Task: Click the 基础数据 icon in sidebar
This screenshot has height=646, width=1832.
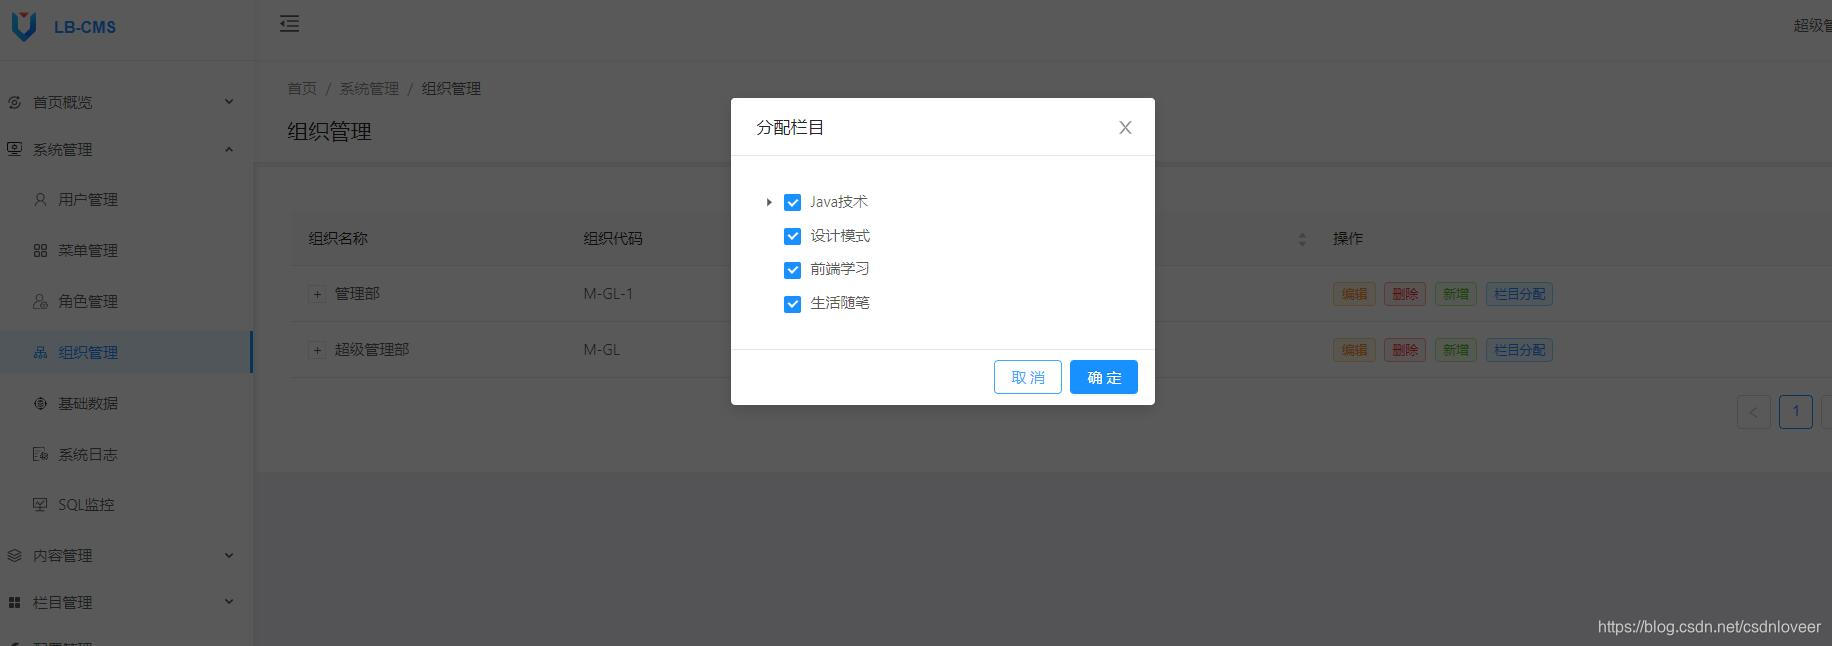Action: pos(40,403)
